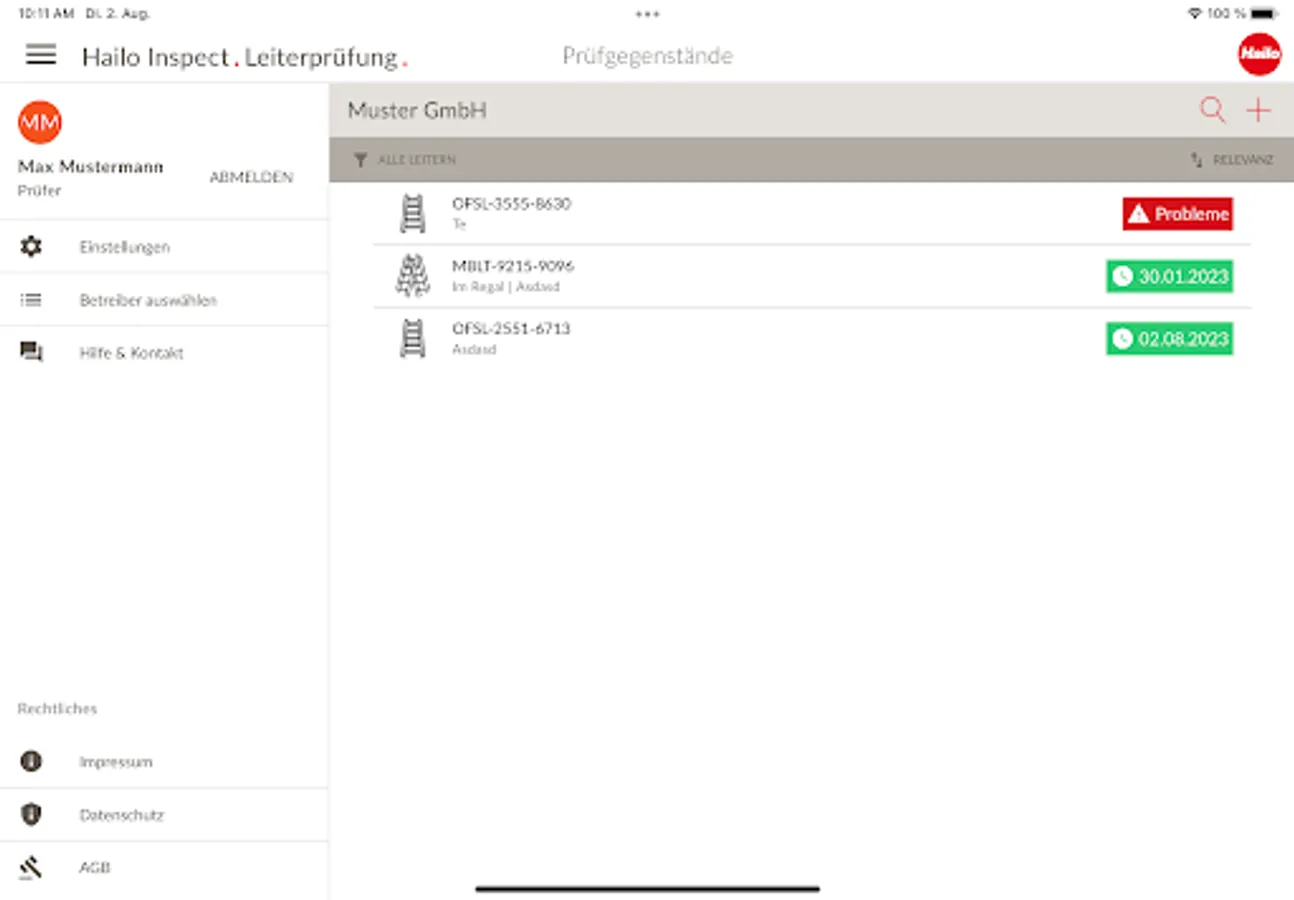Click the three-dots multitasking indicator
This screenshot has width=1294, height=900.
[647, 14]
